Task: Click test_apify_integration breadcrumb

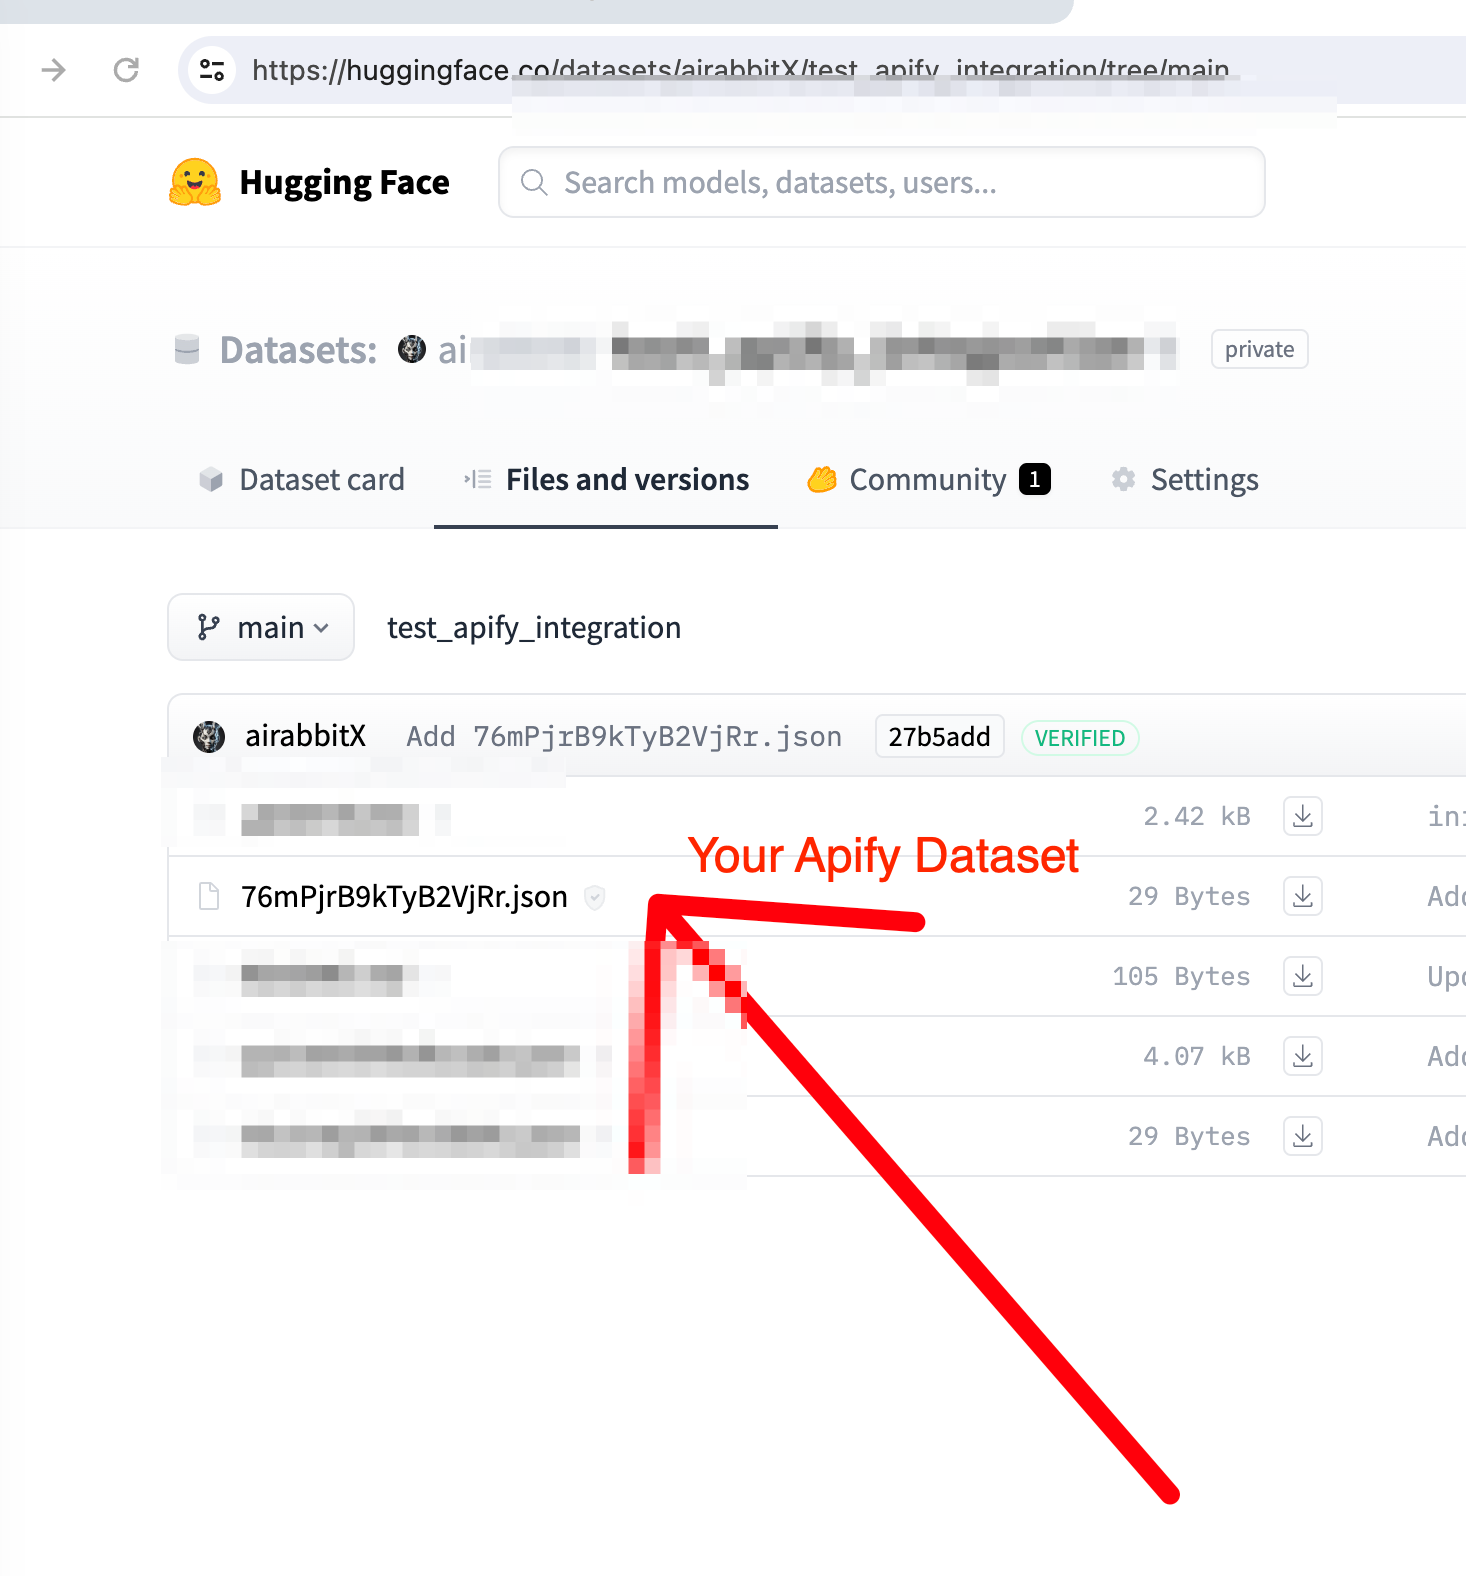Action: pyautogui.click(x=534, y=628)
